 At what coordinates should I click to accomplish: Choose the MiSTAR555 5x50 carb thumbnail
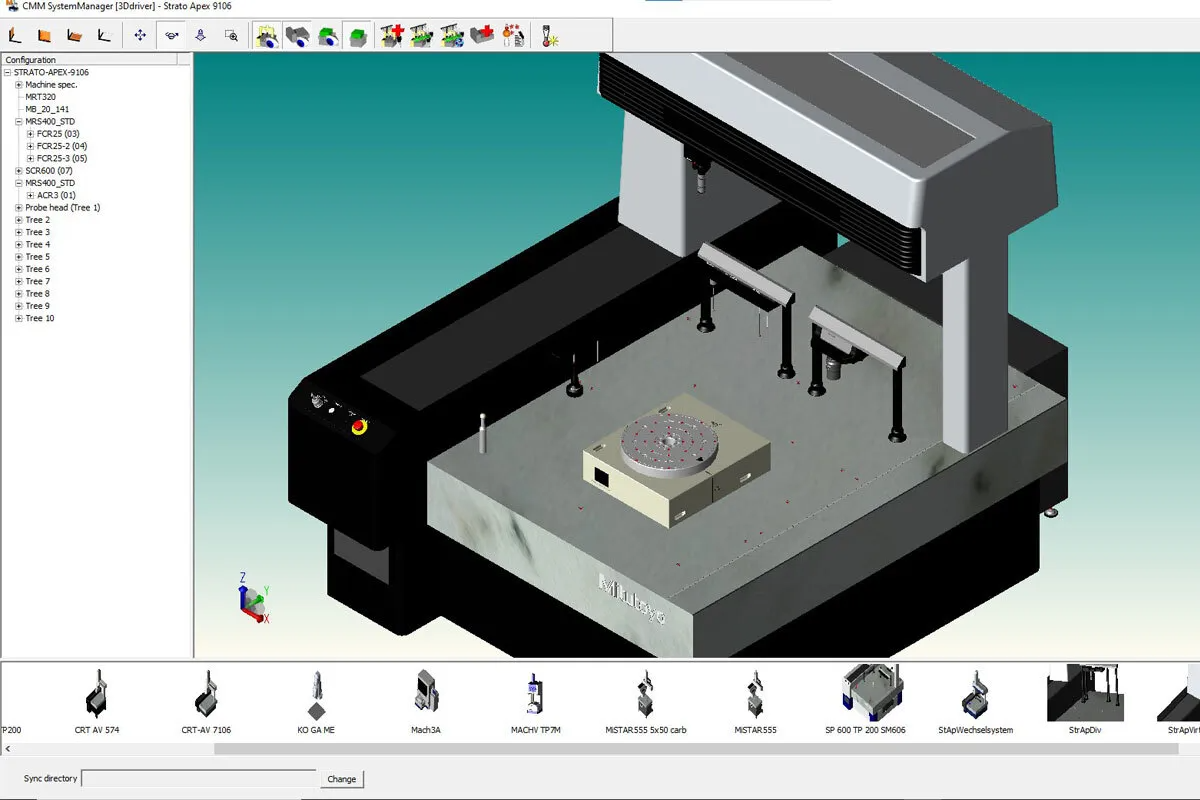coord(646,695)
